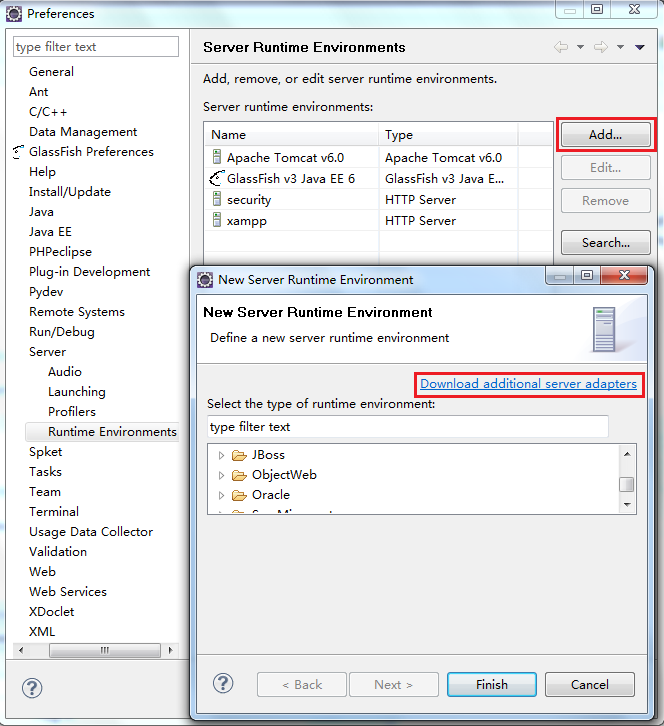
Task: Click the xampp runtime server icon
Action: point(217,220)
